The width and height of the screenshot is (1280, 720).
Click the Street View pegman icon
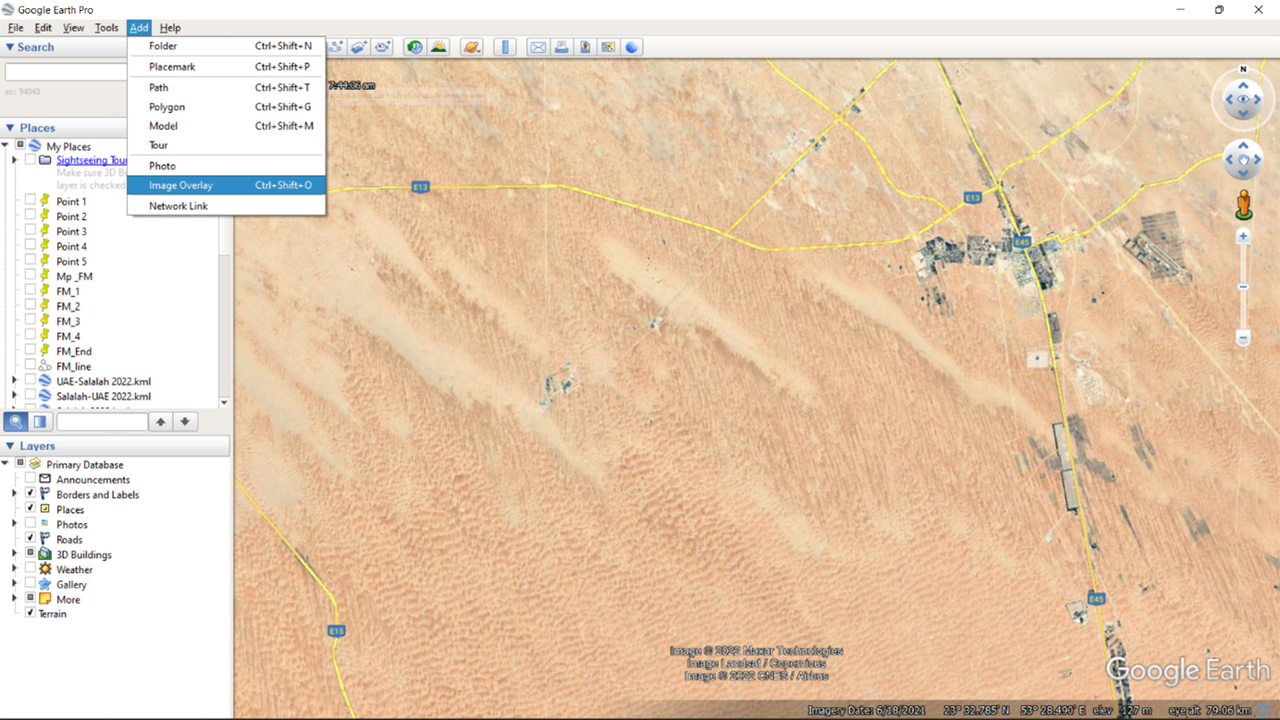pyautogui.click(x=1244, y=203)
